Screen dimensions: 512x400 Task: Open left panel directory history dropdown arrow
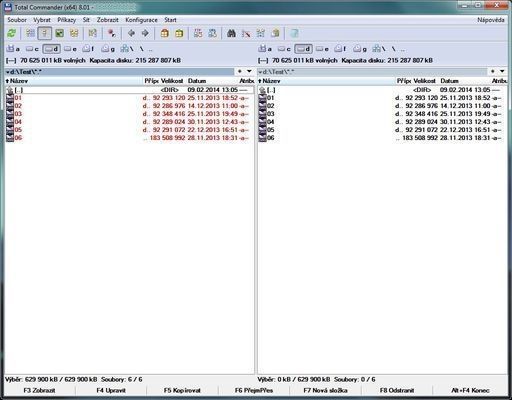click(x=249, y=71)
